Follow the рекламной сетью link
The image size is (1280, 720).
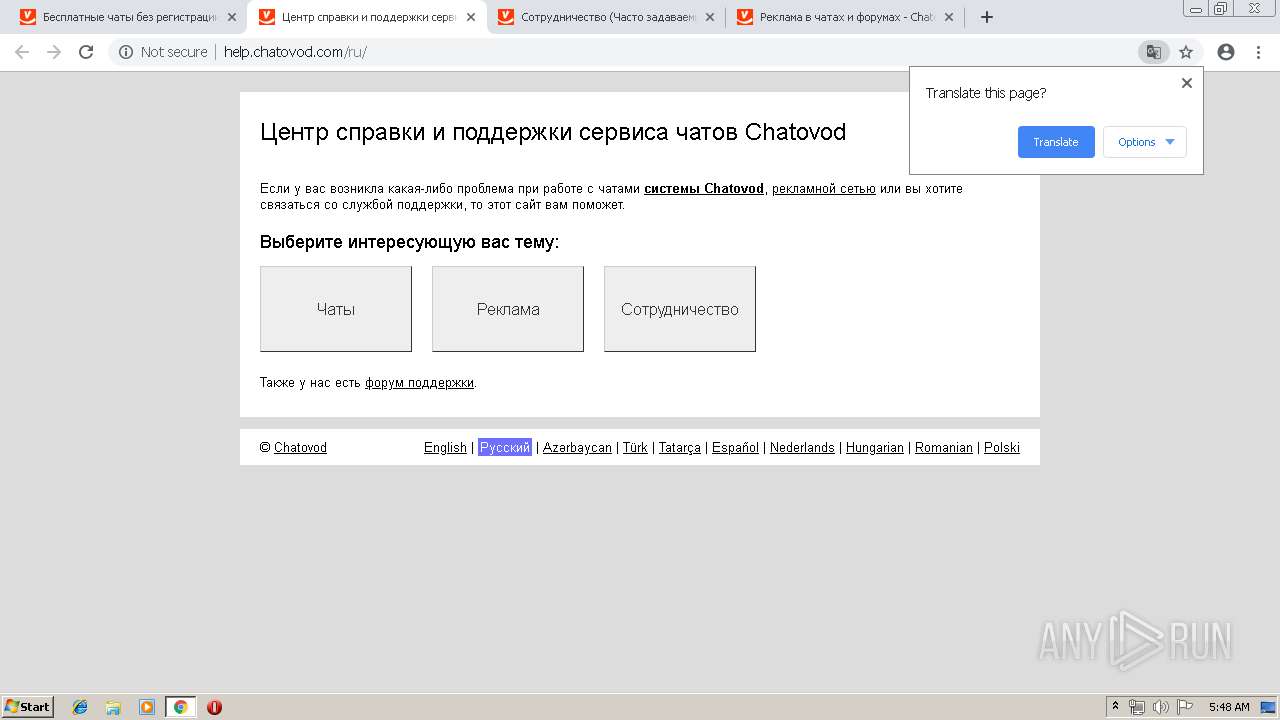[x=824, y=188]
